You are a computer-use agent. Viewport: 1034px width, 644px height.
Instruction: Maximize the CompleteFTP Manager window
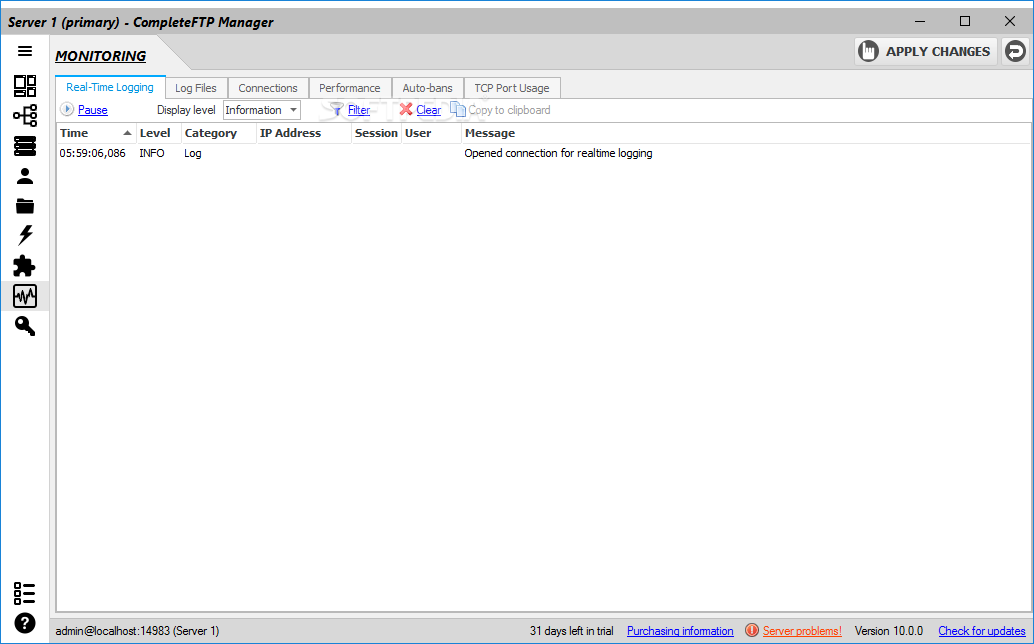point(965,21)
